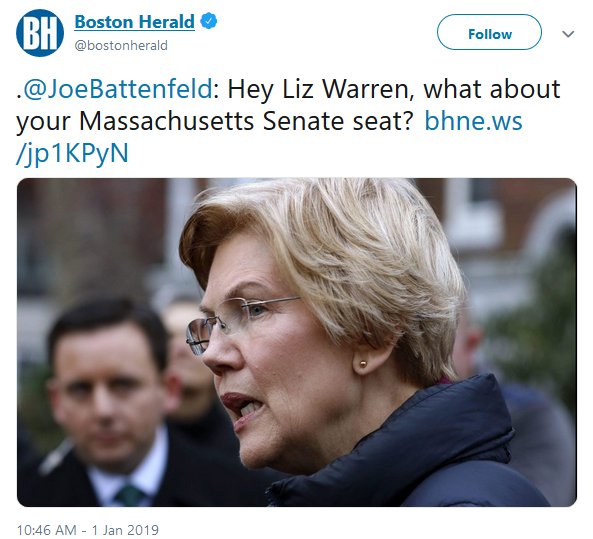Viewport: 593px width, 539px height.
Task: Open the Boston Herald BH avatar logo
Action: (x=40, y=33)
